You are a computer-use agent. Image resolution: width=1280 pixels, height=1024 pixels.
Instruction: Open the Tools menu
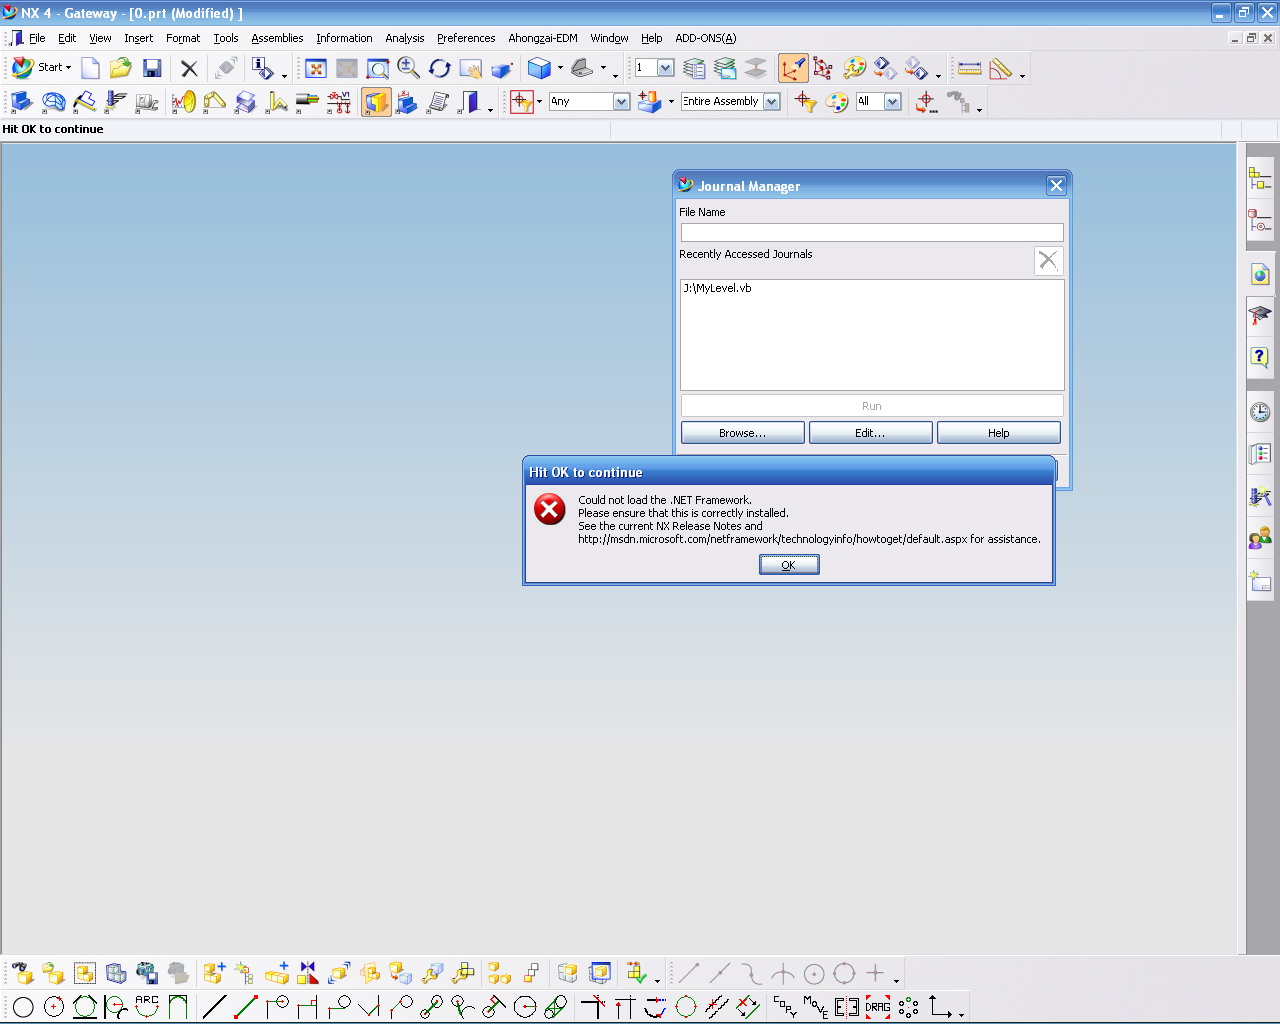226,38
